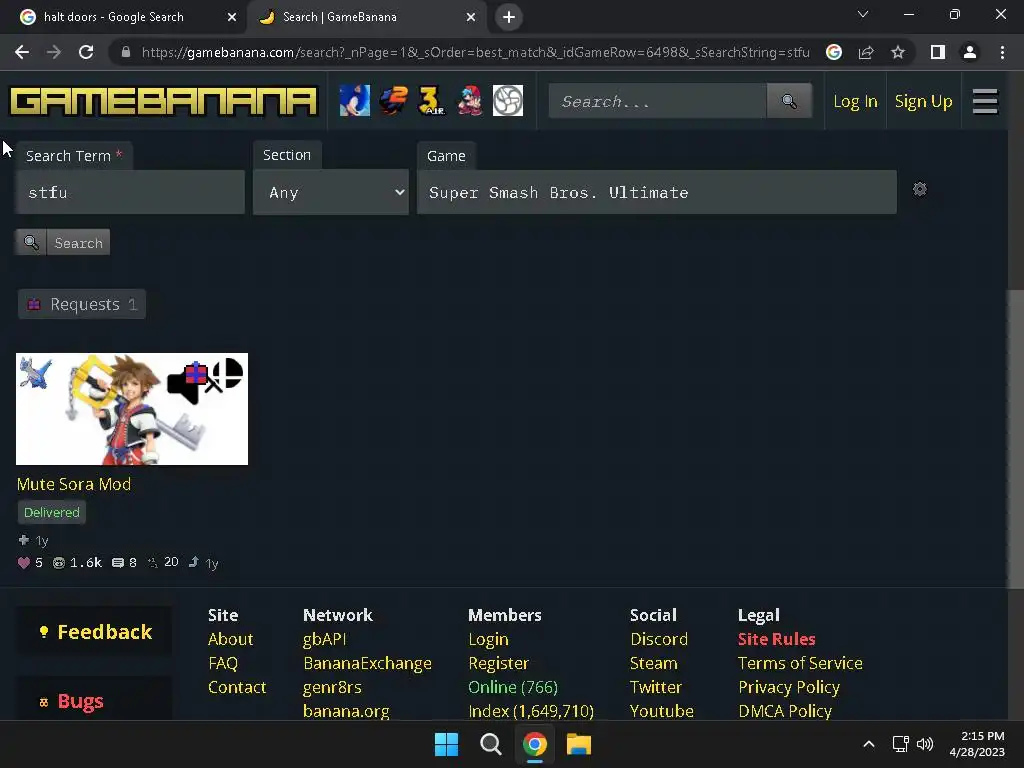Click the Chrome icon in the taskbar
The image size is (1024, 768).
coord(534,744)
